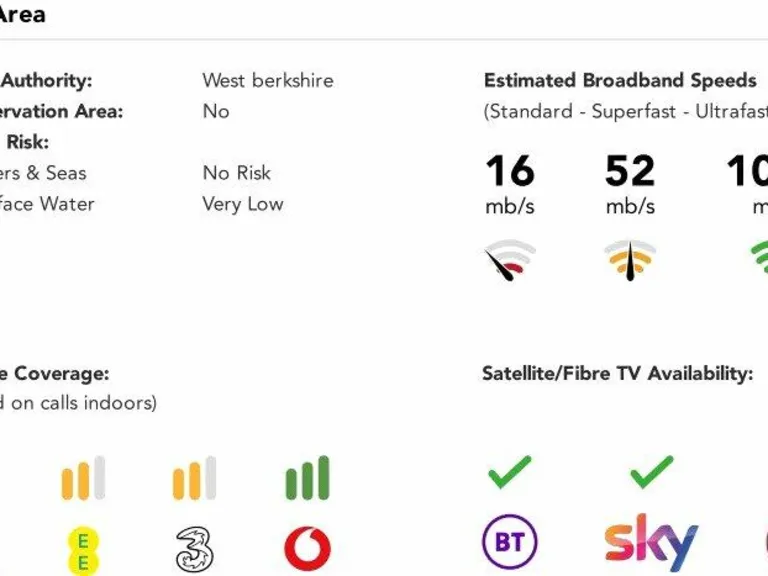Viewport: 768px width, 576px height.
Task: Click the green checkmark above BT
Action: (510, 472)
